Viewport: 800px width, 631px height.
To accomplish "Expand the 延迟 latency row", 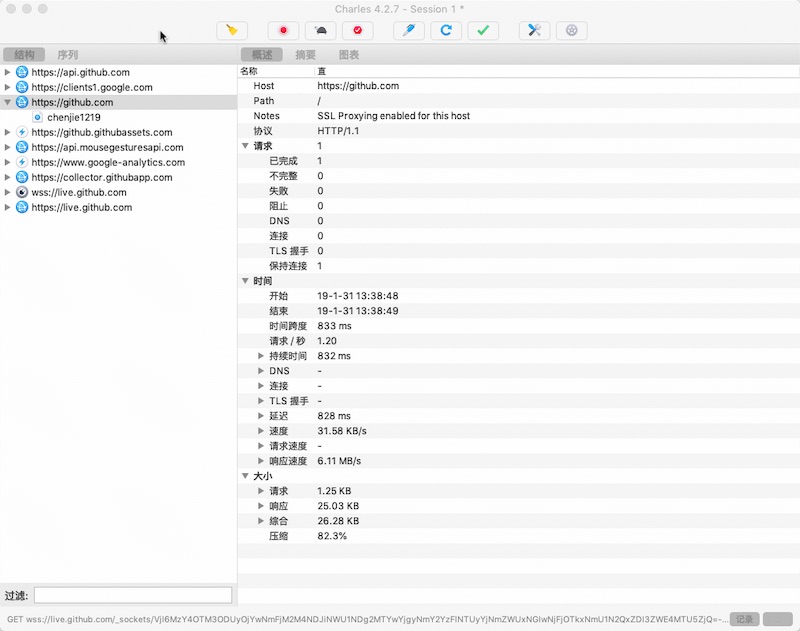I will 261,416.
